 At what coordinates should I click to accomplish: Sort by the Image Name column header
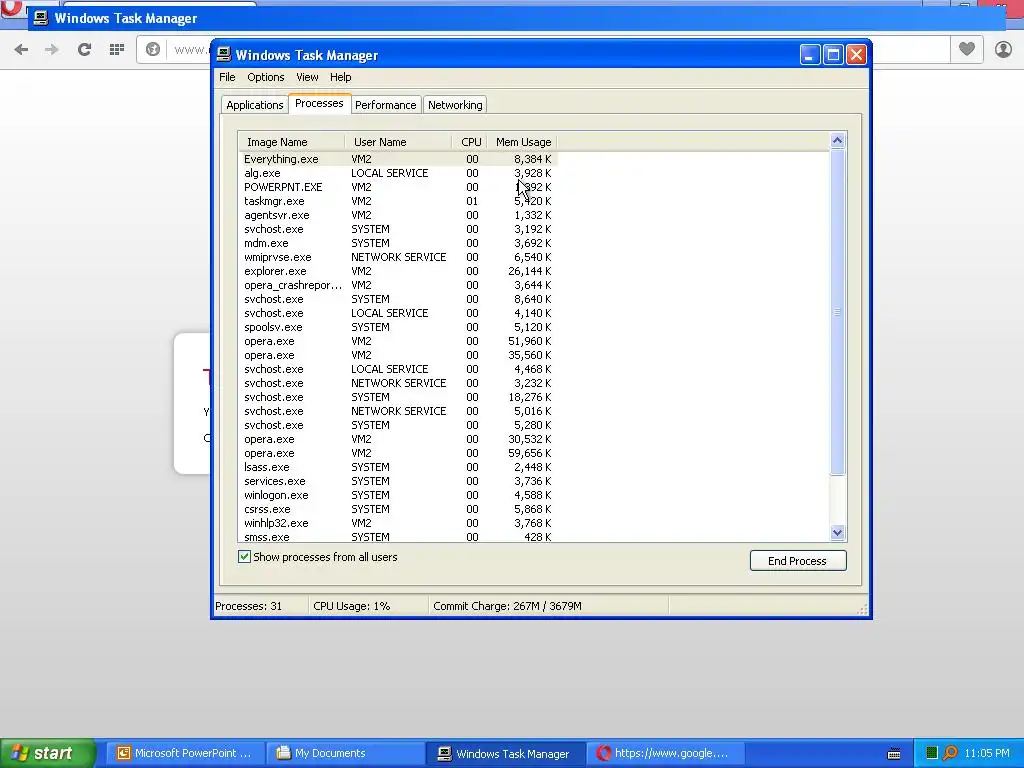tap(292, 142)
